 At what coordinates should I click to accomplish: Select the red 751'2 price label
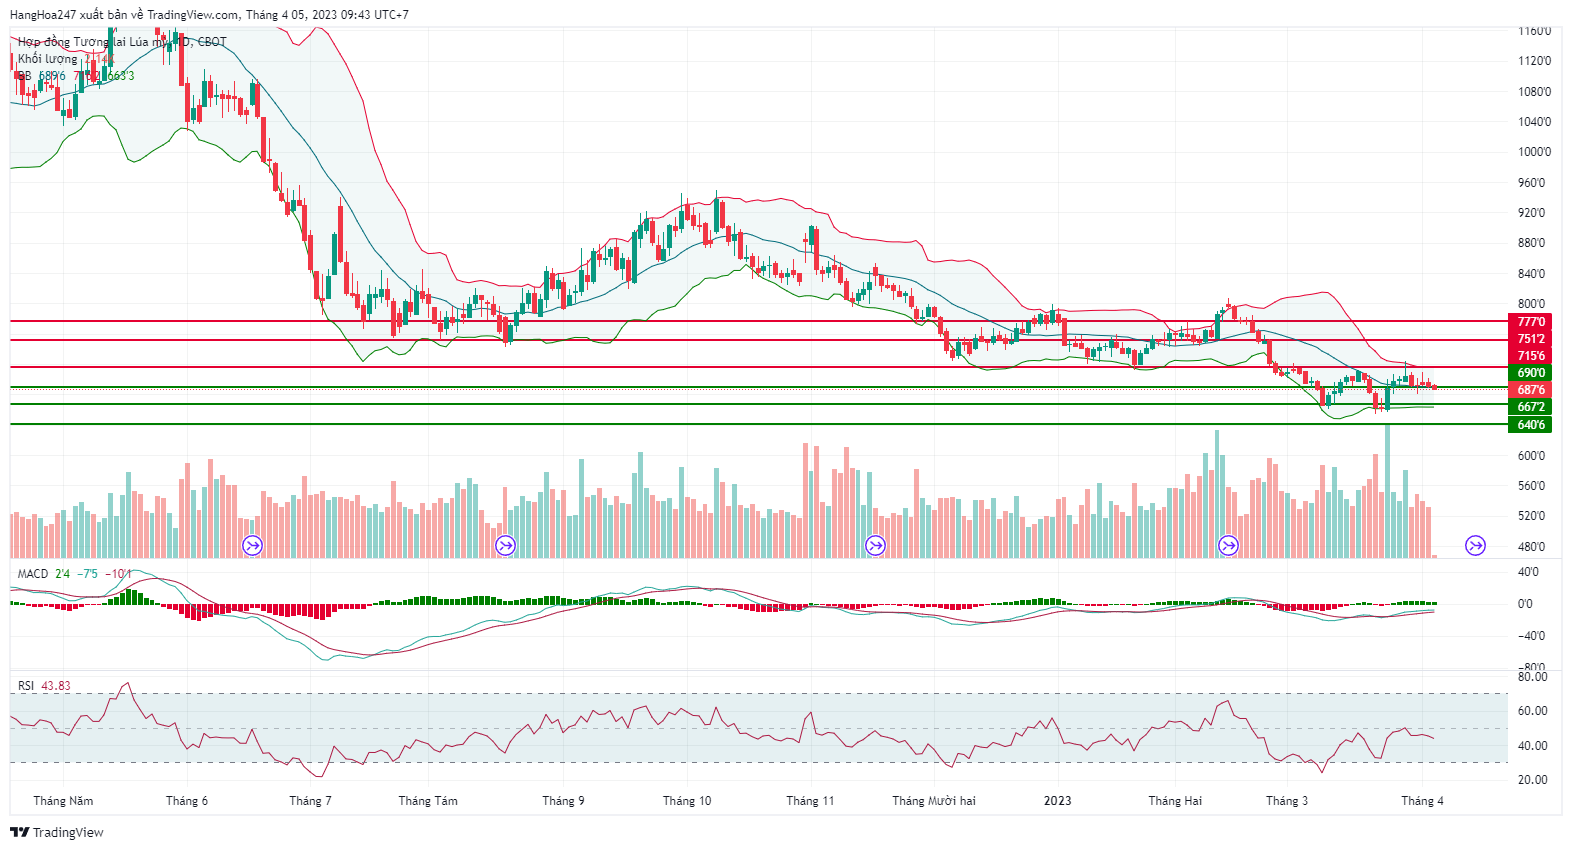point(1530,339)
